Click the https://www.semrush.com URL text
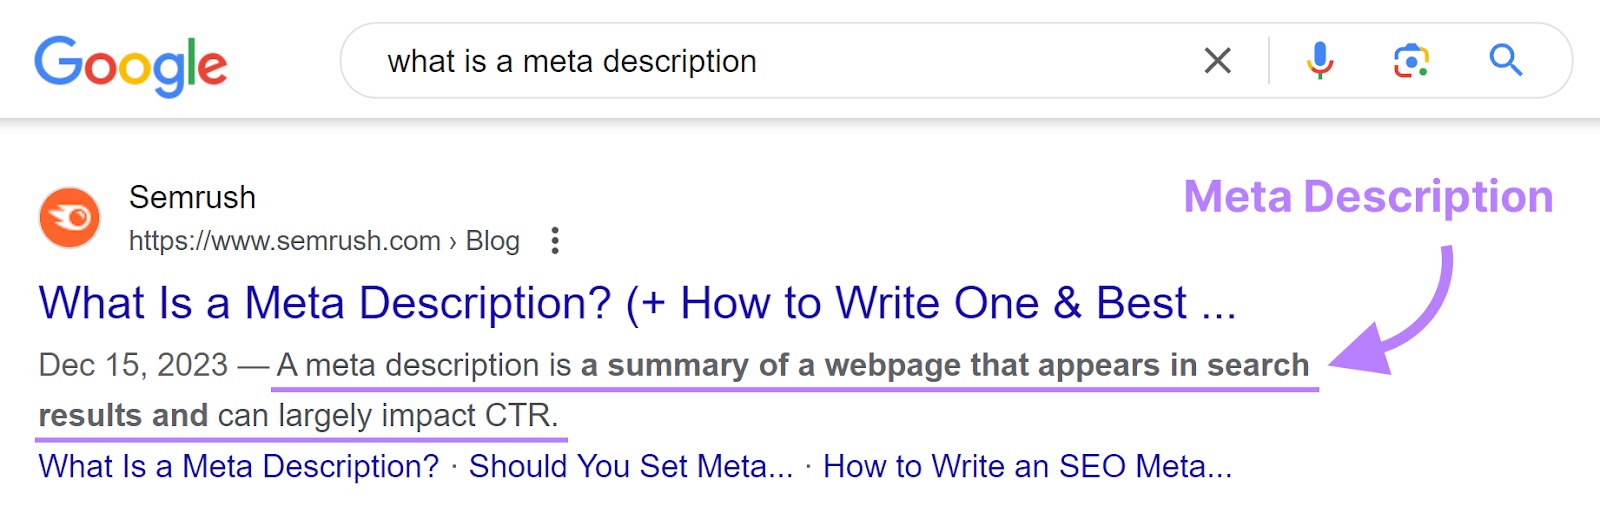Viewport: 1600px width, 526px height. [x=284, y=241]
